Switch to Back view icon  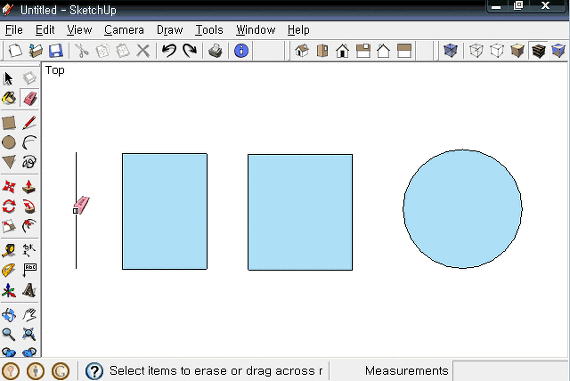coord(384,51)
